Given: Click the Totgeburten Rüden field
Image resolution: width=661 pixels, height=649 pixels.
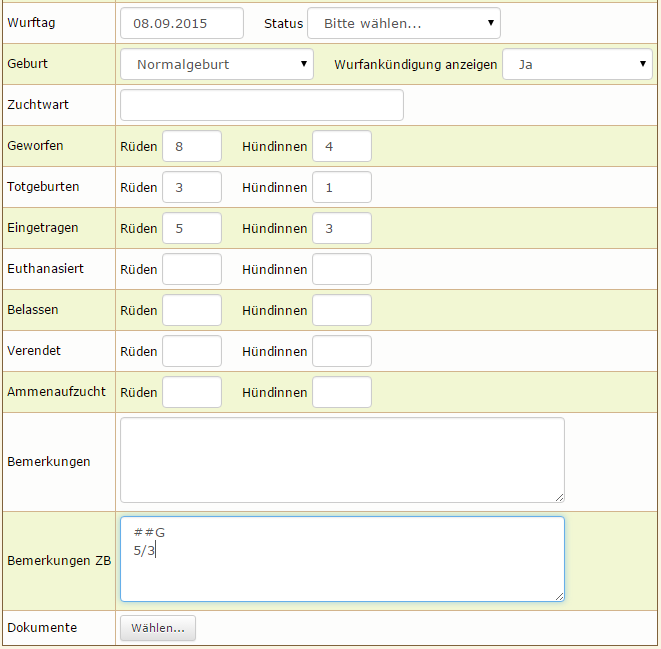Looking at the screenshot, I should [191, 187].
